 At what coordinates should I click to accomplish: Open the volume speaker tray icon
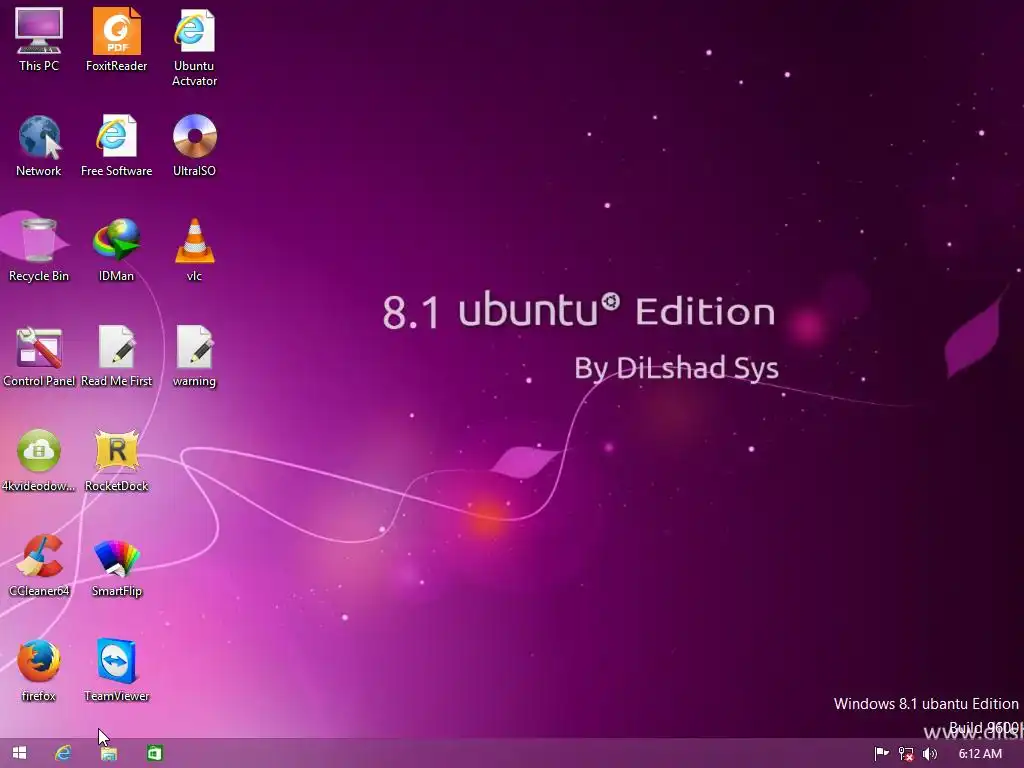click(x=930, y=754)
